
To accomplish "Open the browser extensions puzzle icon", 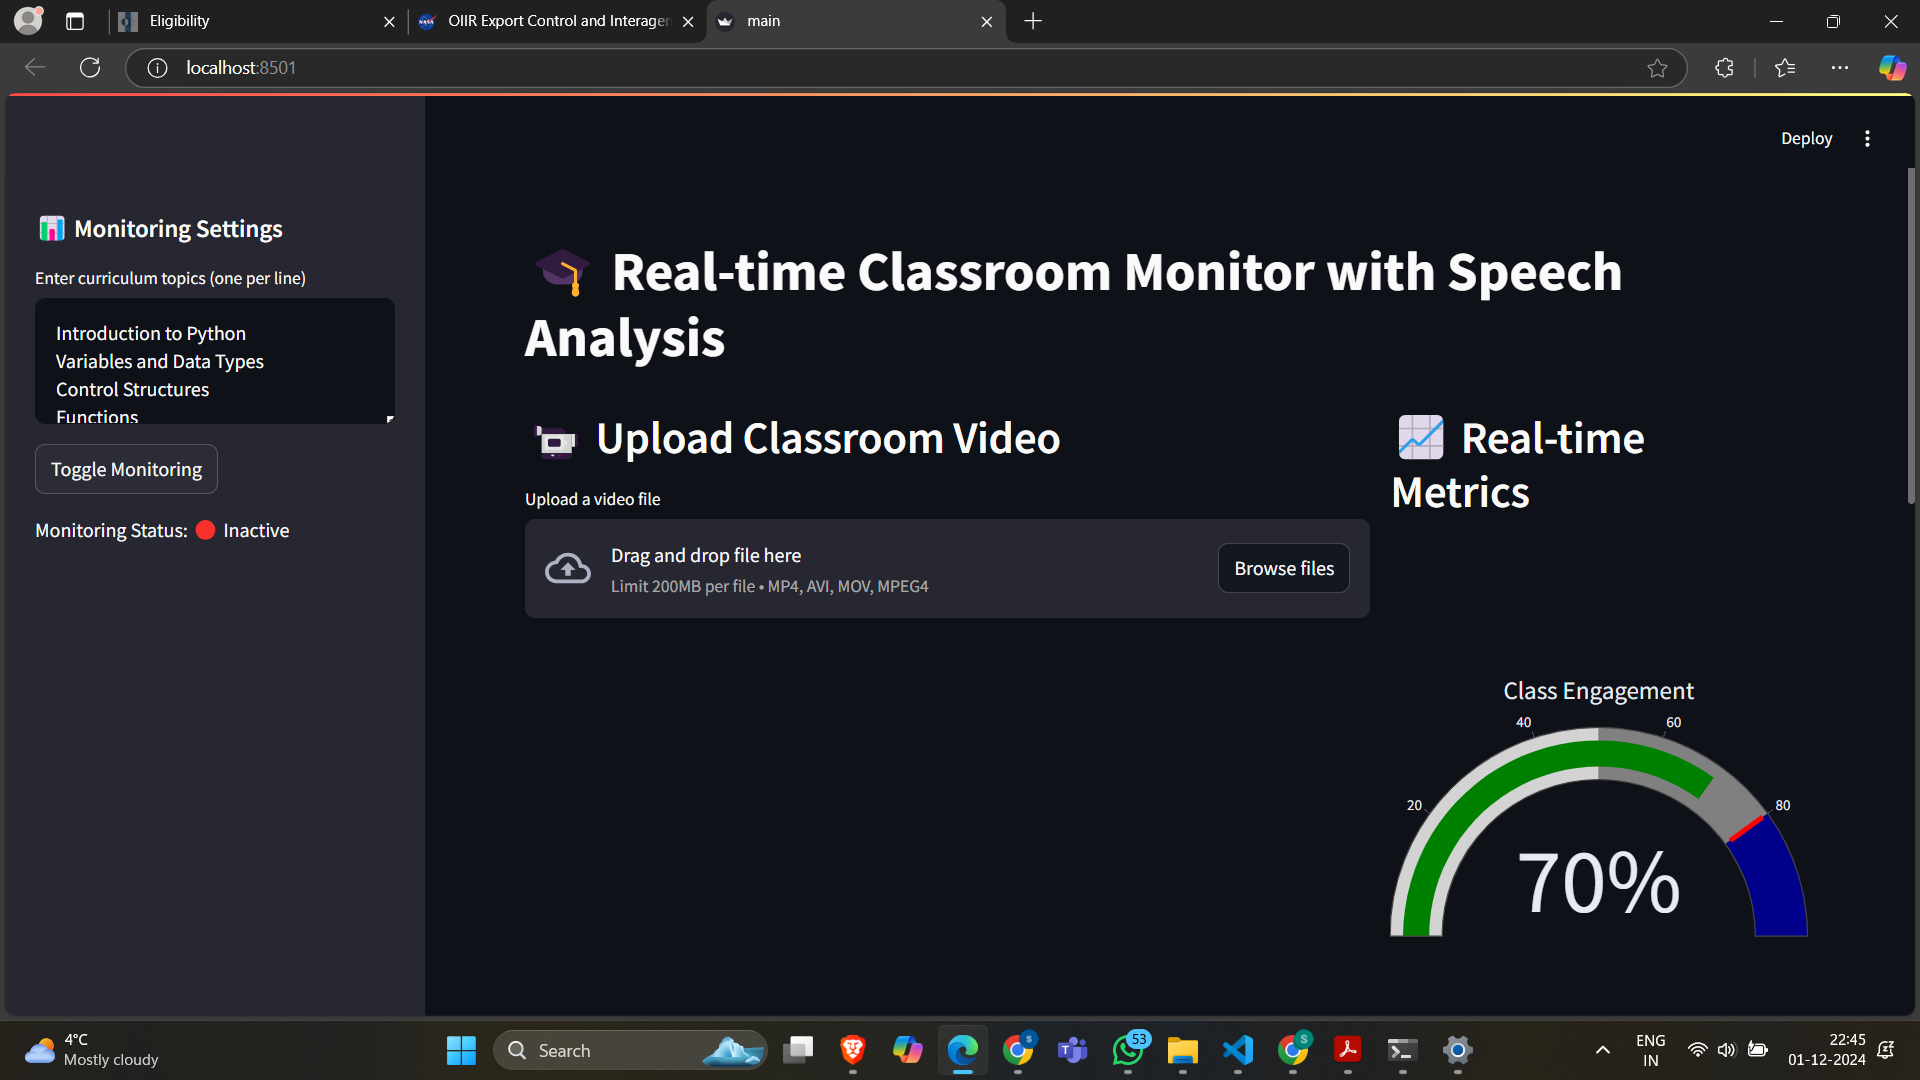I will click(x=1724, y=68).
